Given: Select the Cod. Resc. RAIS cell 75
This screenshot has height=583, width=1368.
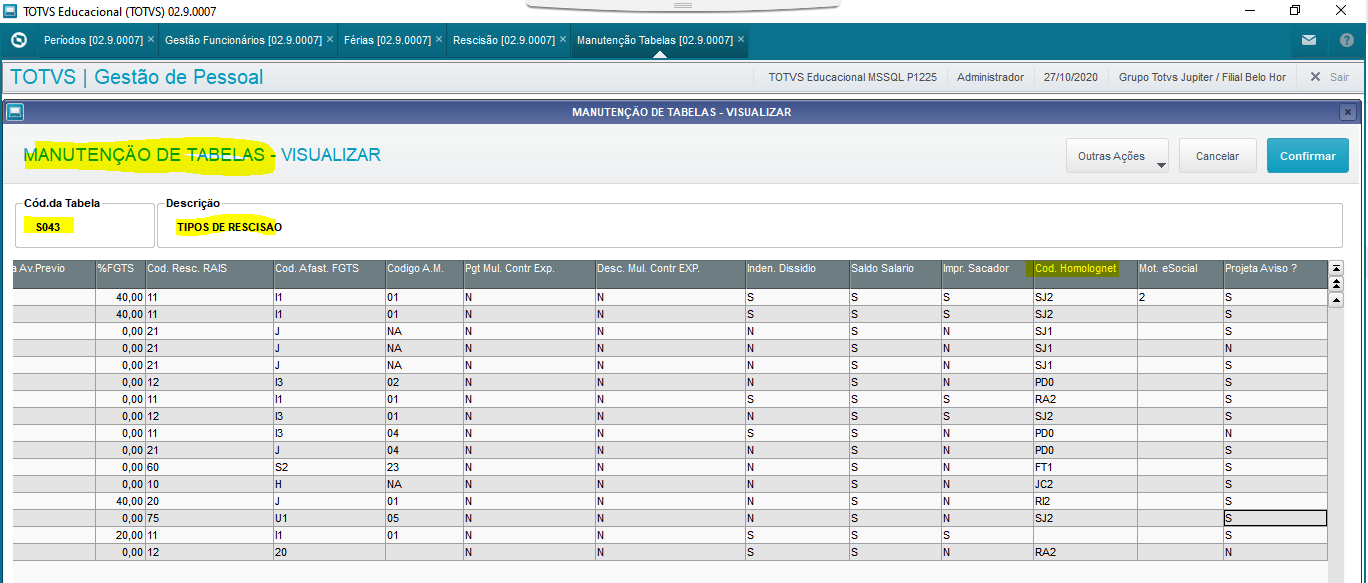Looking at the screenshot, I should click(x=209, y=518).
